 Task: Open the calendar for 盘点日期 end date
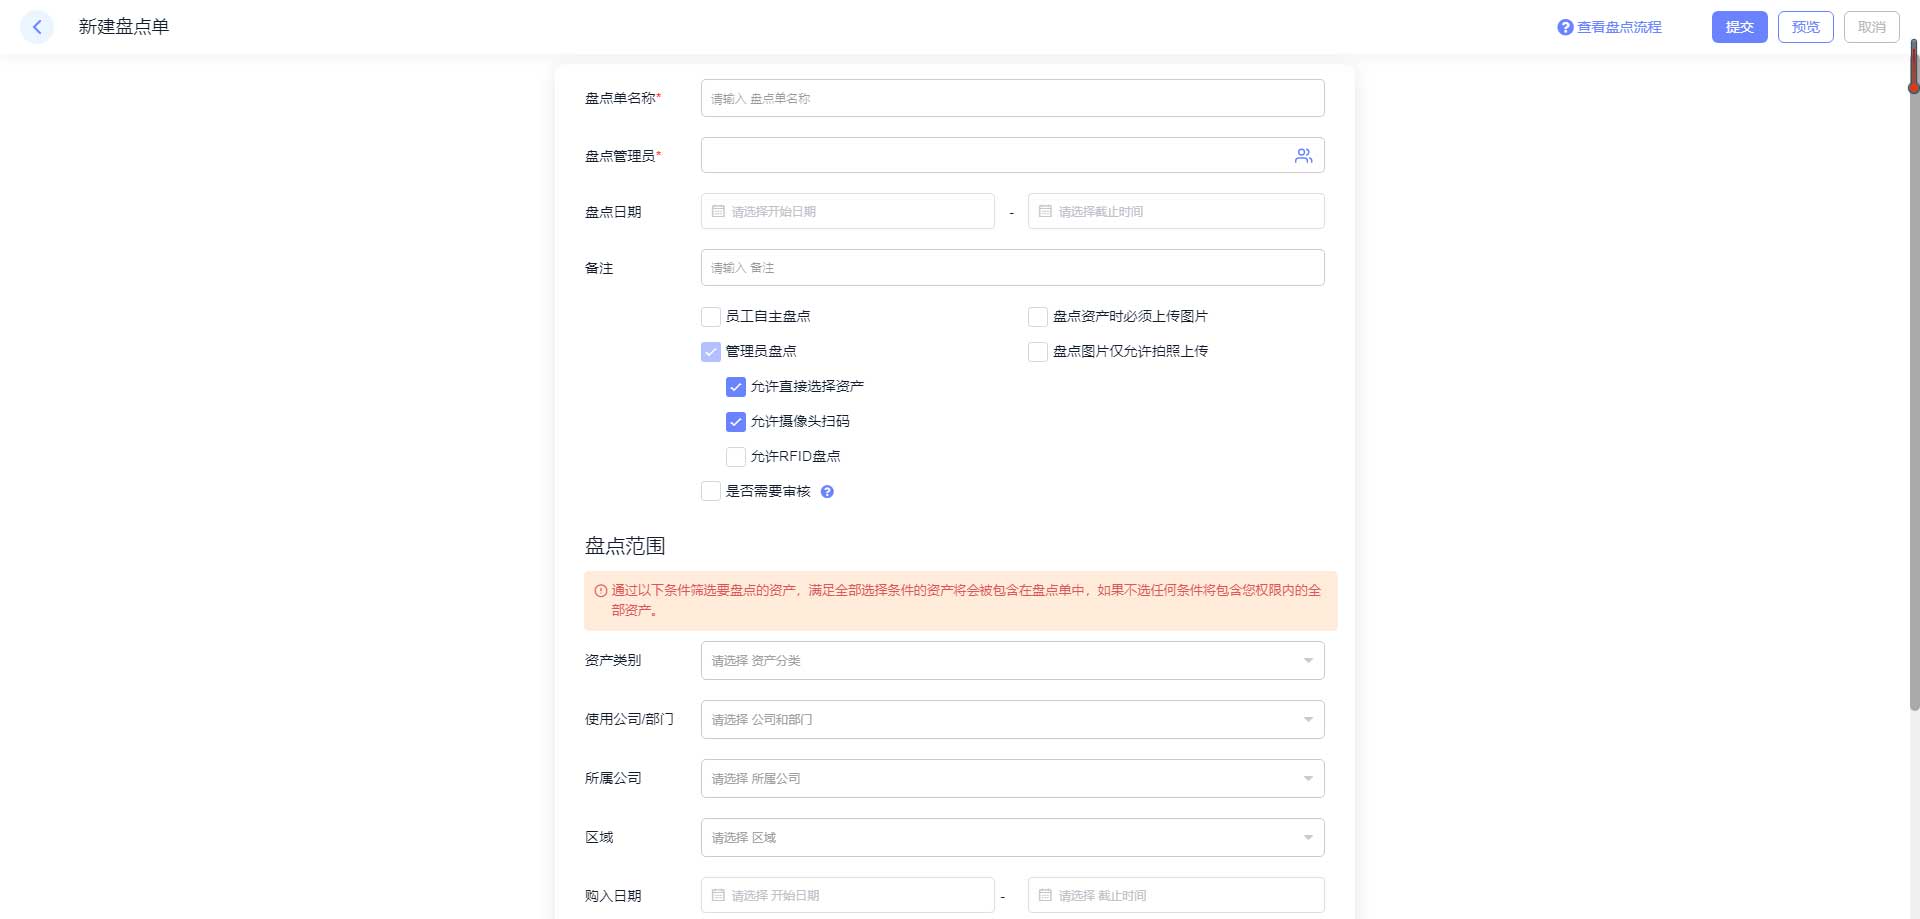point(1045,211)
